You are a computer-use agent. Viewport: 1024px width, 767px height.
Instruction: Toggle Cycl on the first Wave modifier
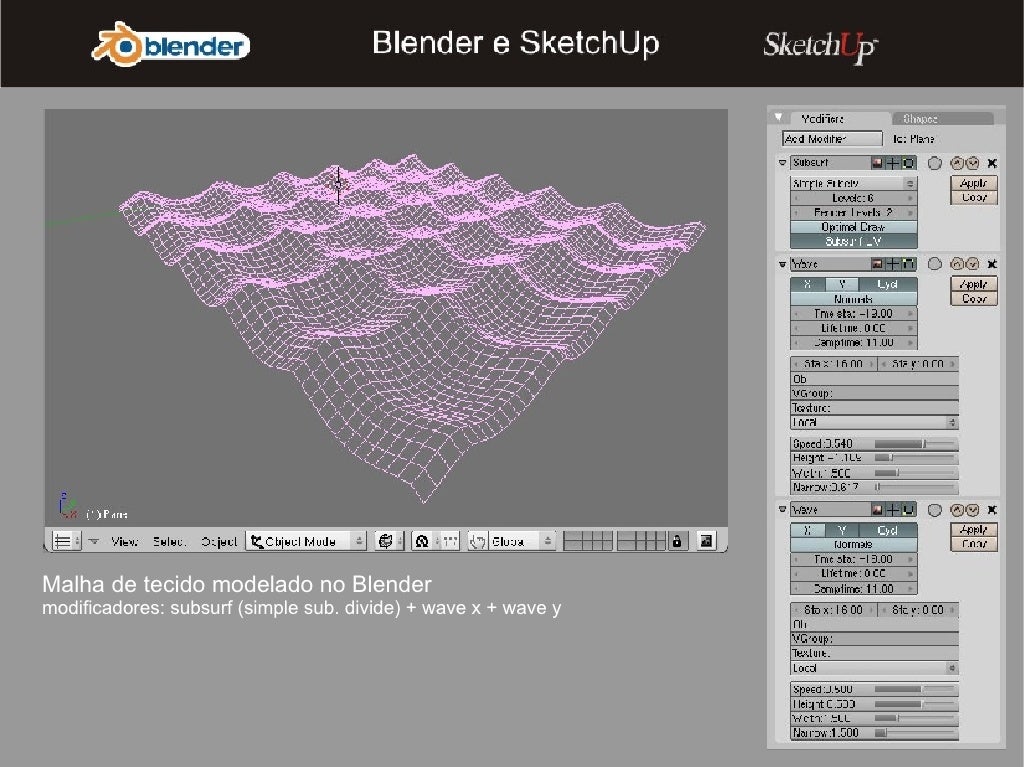pos(888,284)
